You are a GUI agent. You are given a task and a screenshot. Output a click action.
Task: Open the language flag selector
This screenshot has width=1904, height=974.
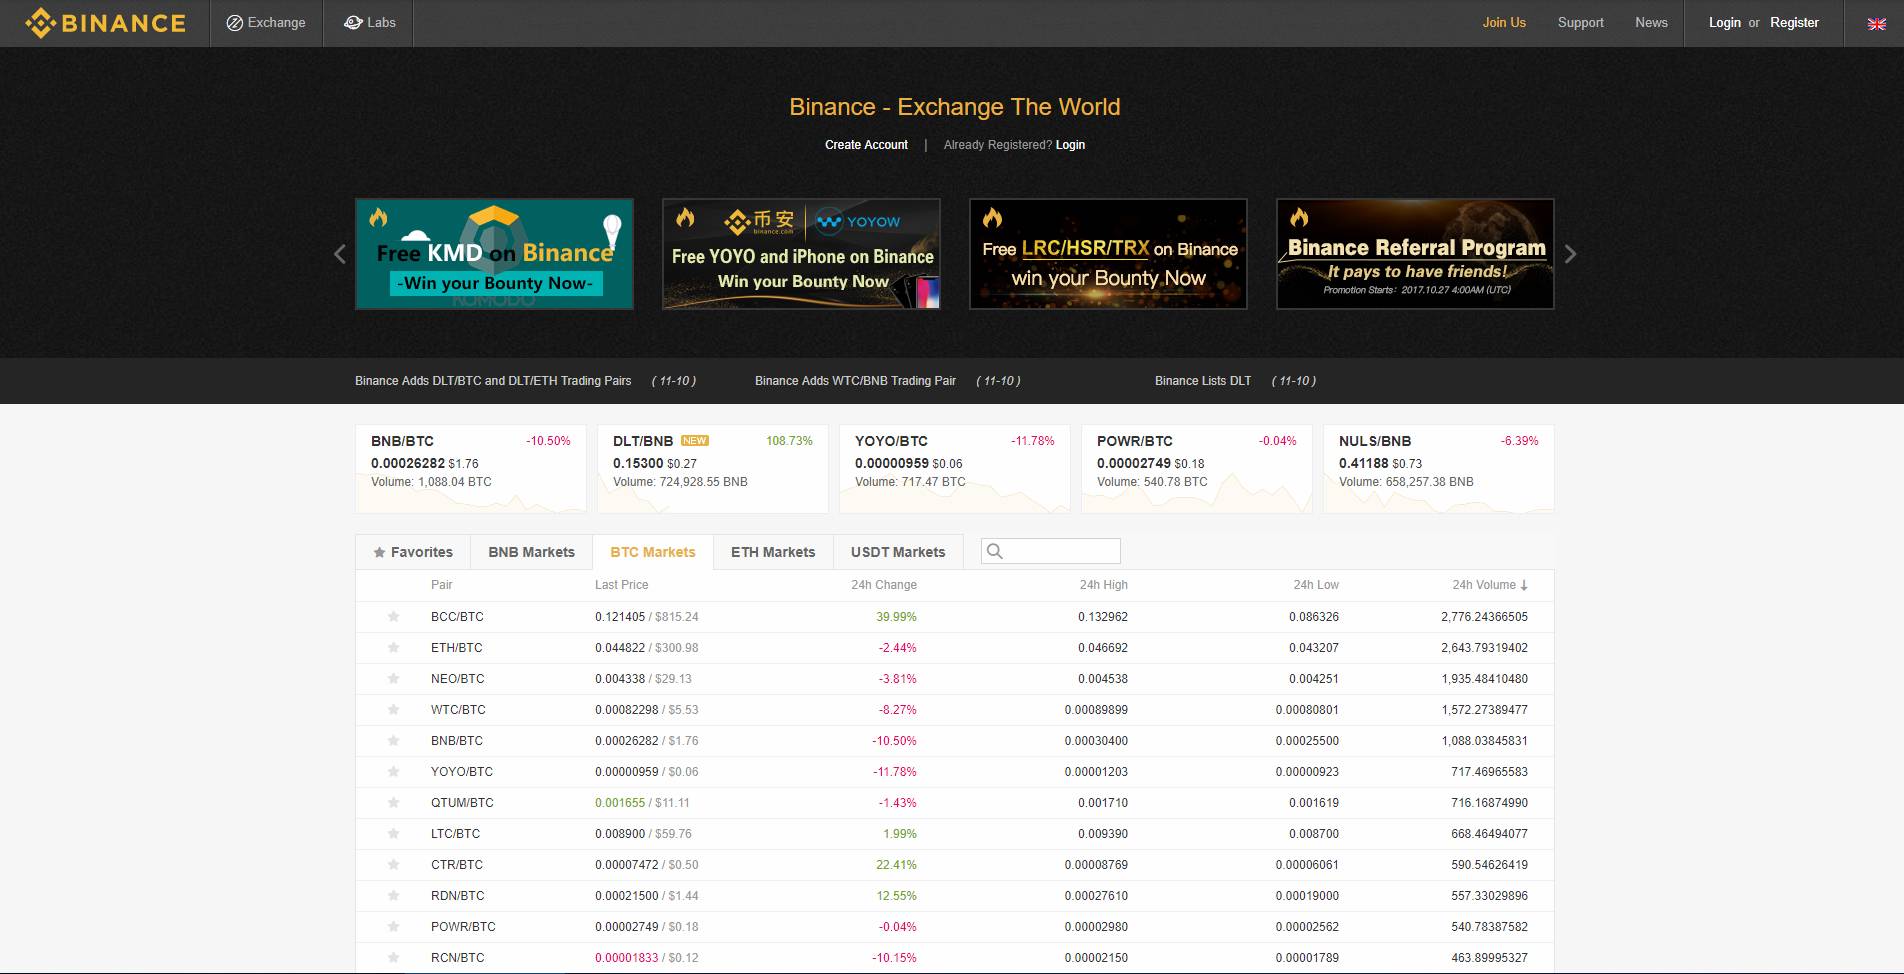click(1877, 23)
